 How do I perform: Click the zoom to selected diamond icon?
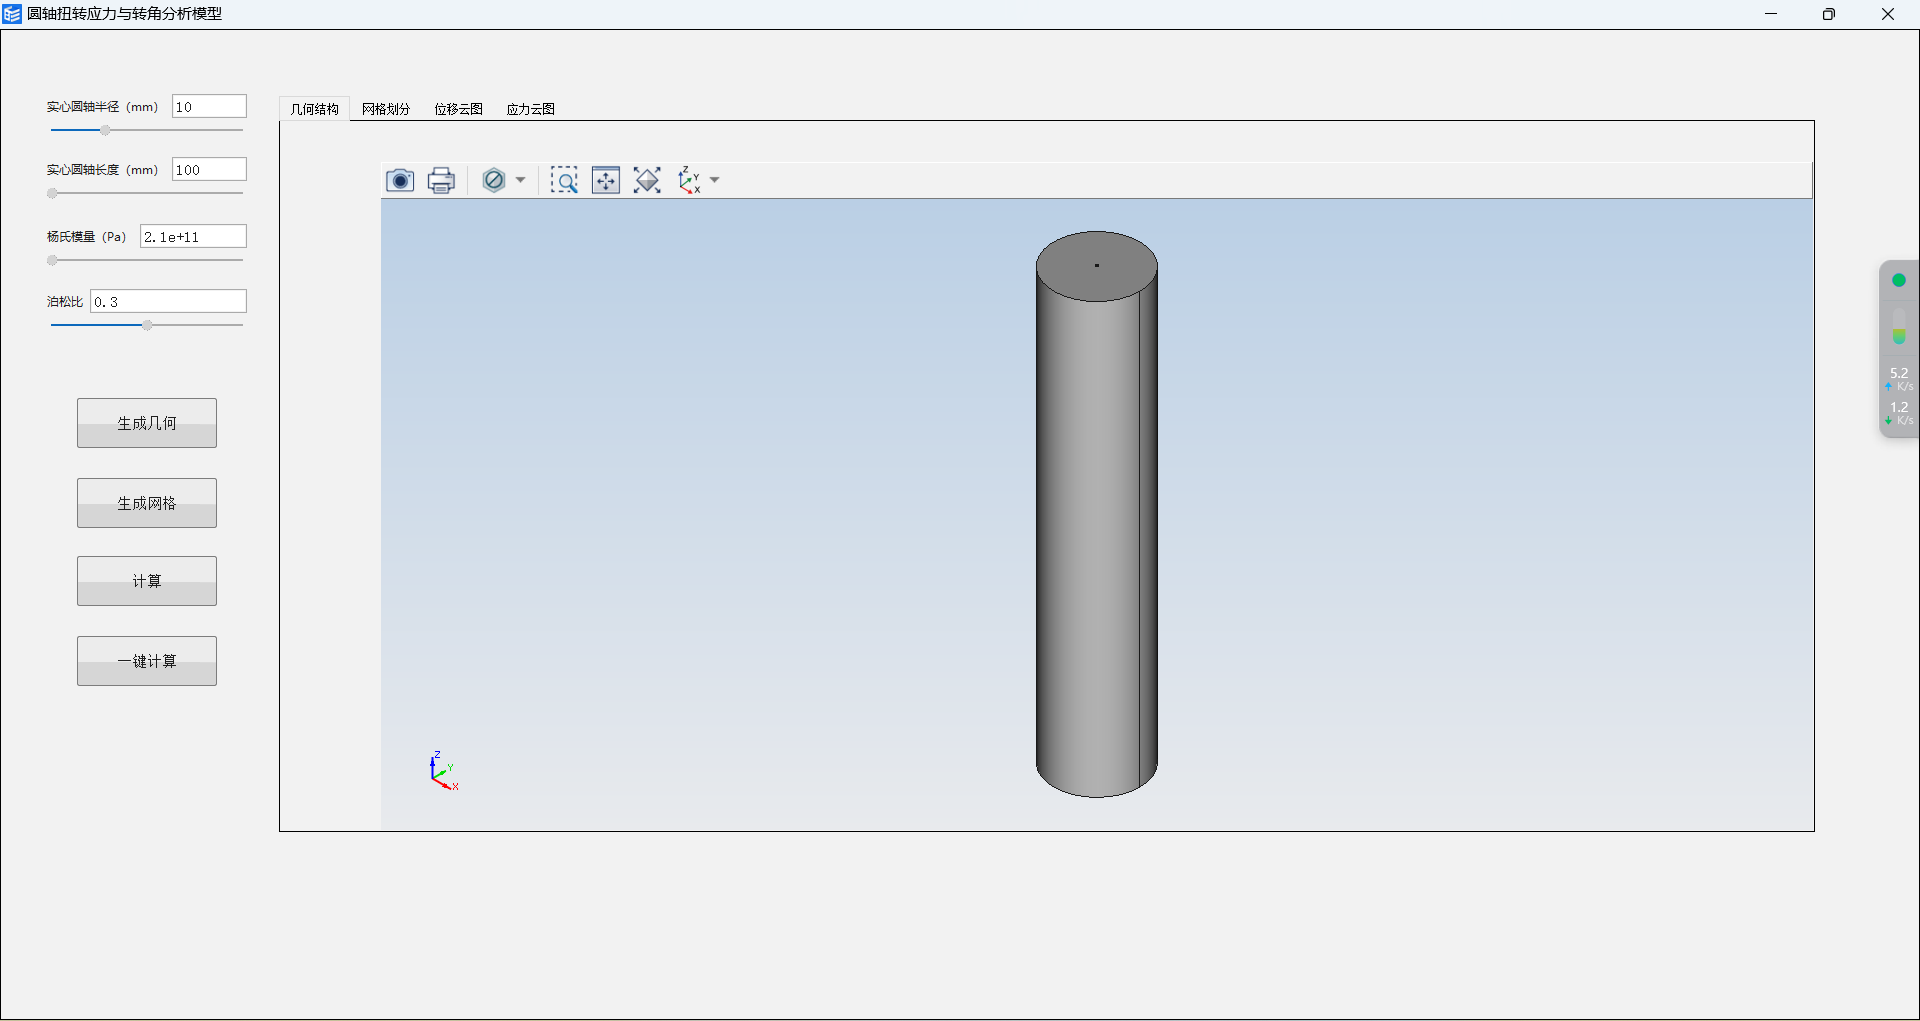click(647, 180)
